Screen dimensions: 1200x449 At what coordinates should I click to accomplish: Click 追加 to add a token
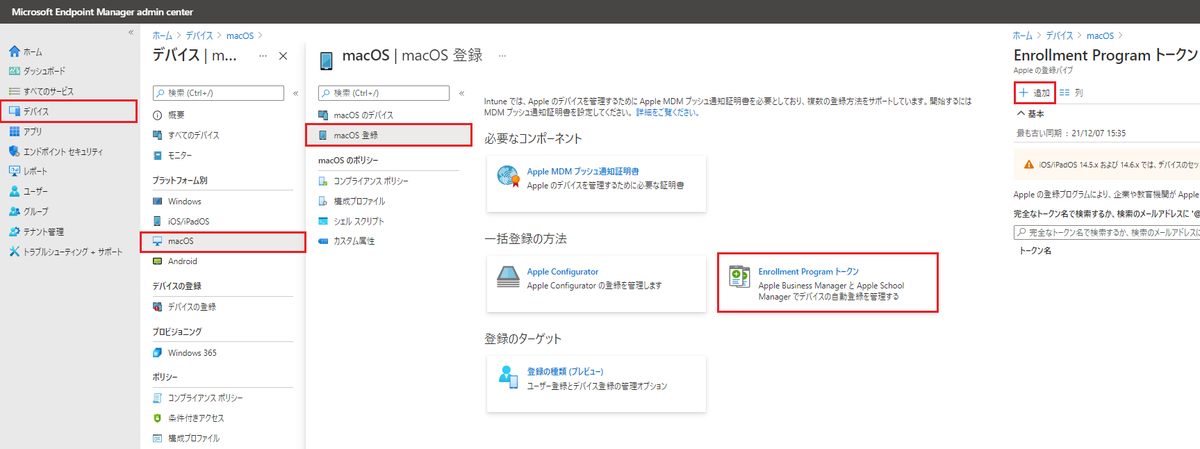coord(1035,92)
